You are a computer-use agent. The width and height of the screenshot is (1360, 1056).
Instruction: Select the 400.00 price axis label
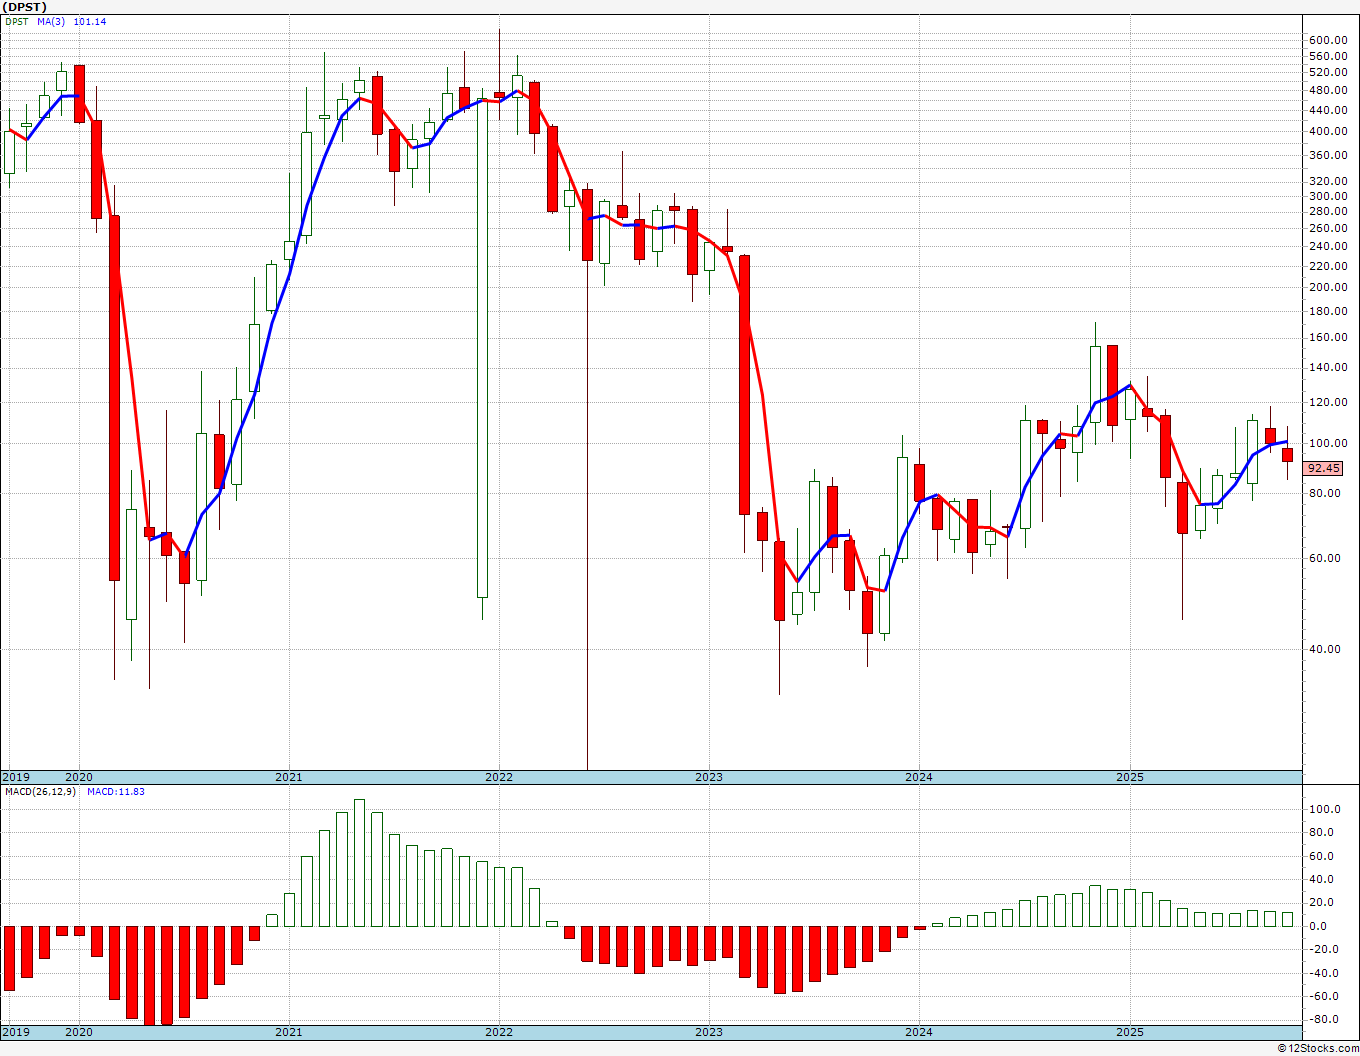(x=1328, y=131)
